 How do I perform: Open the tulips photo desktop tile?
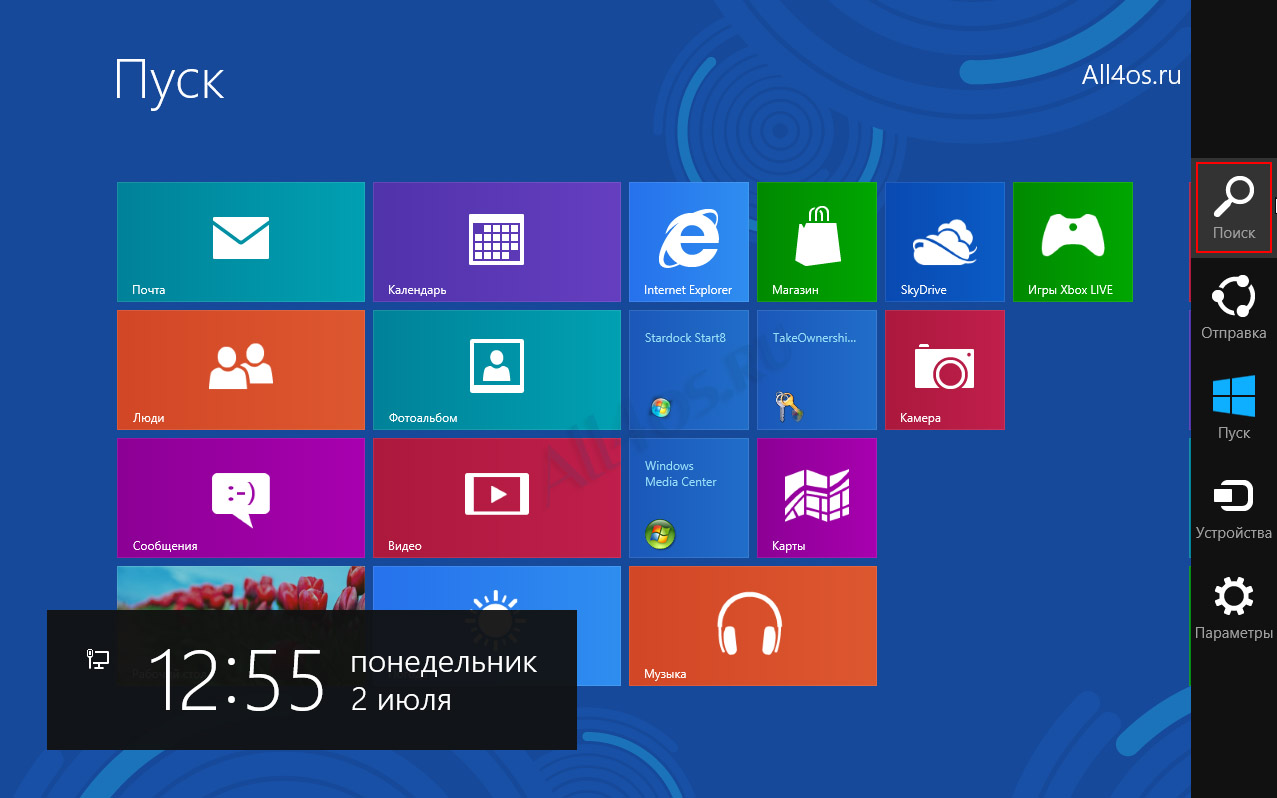point(241,588)
